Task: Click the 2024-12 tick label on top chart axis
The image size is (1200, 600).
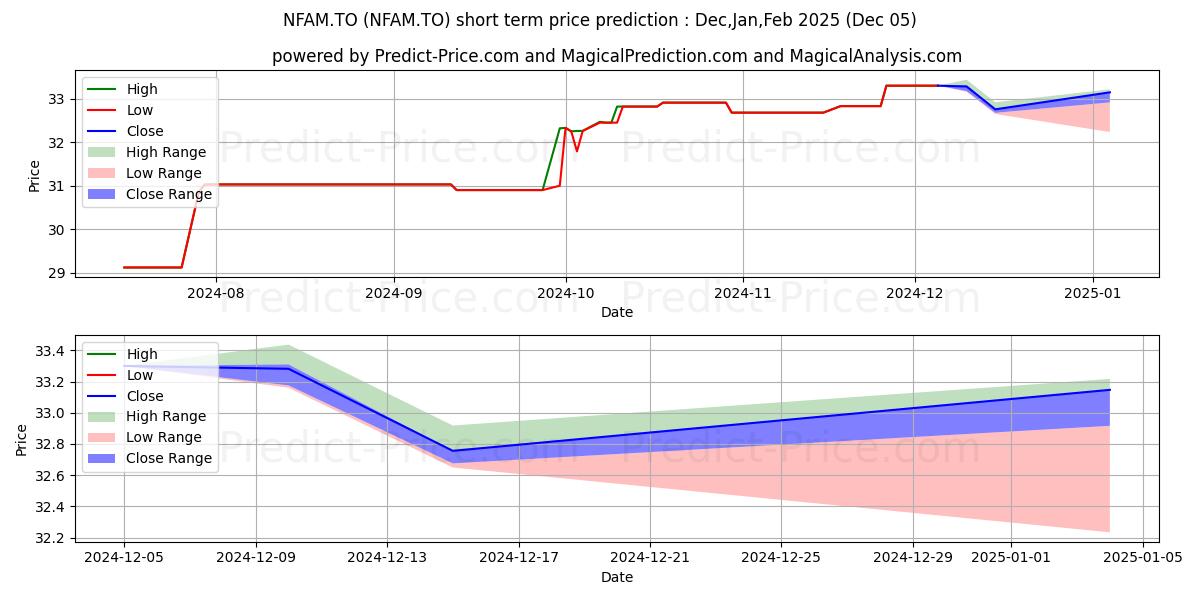Action: pyautogui.click(x=915, y=295)
